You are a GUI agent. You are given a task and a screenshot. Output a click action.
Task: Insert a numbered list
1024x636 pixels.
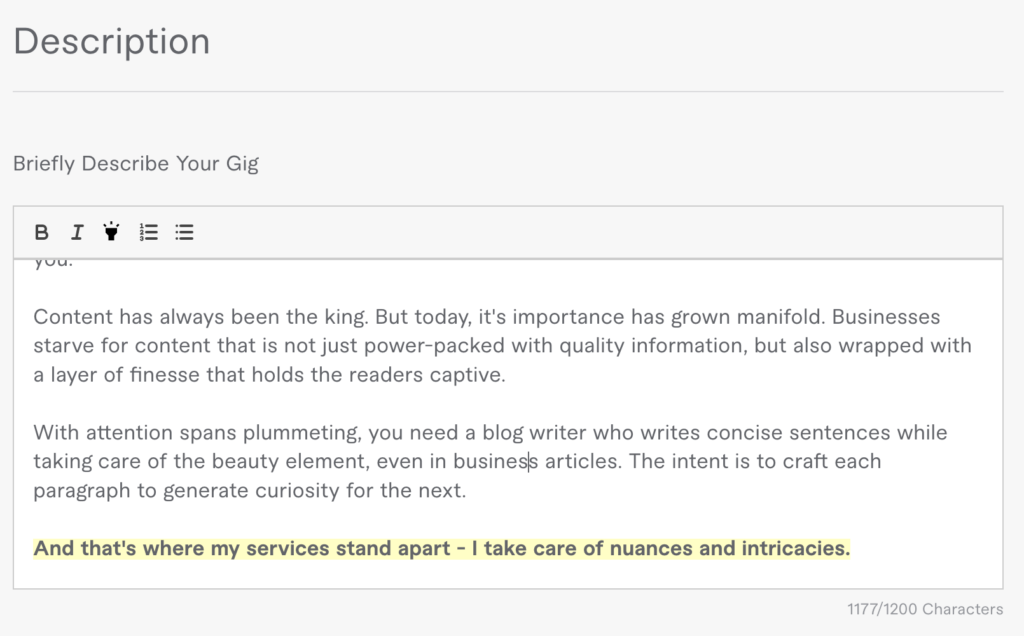[x=148, y=233]
